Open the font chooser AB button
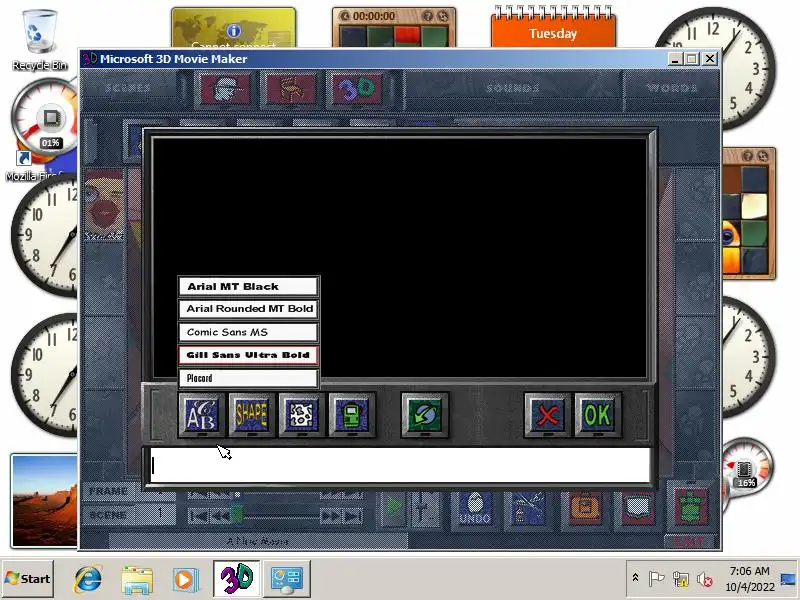800x600 pixels. tap(201, 415)
